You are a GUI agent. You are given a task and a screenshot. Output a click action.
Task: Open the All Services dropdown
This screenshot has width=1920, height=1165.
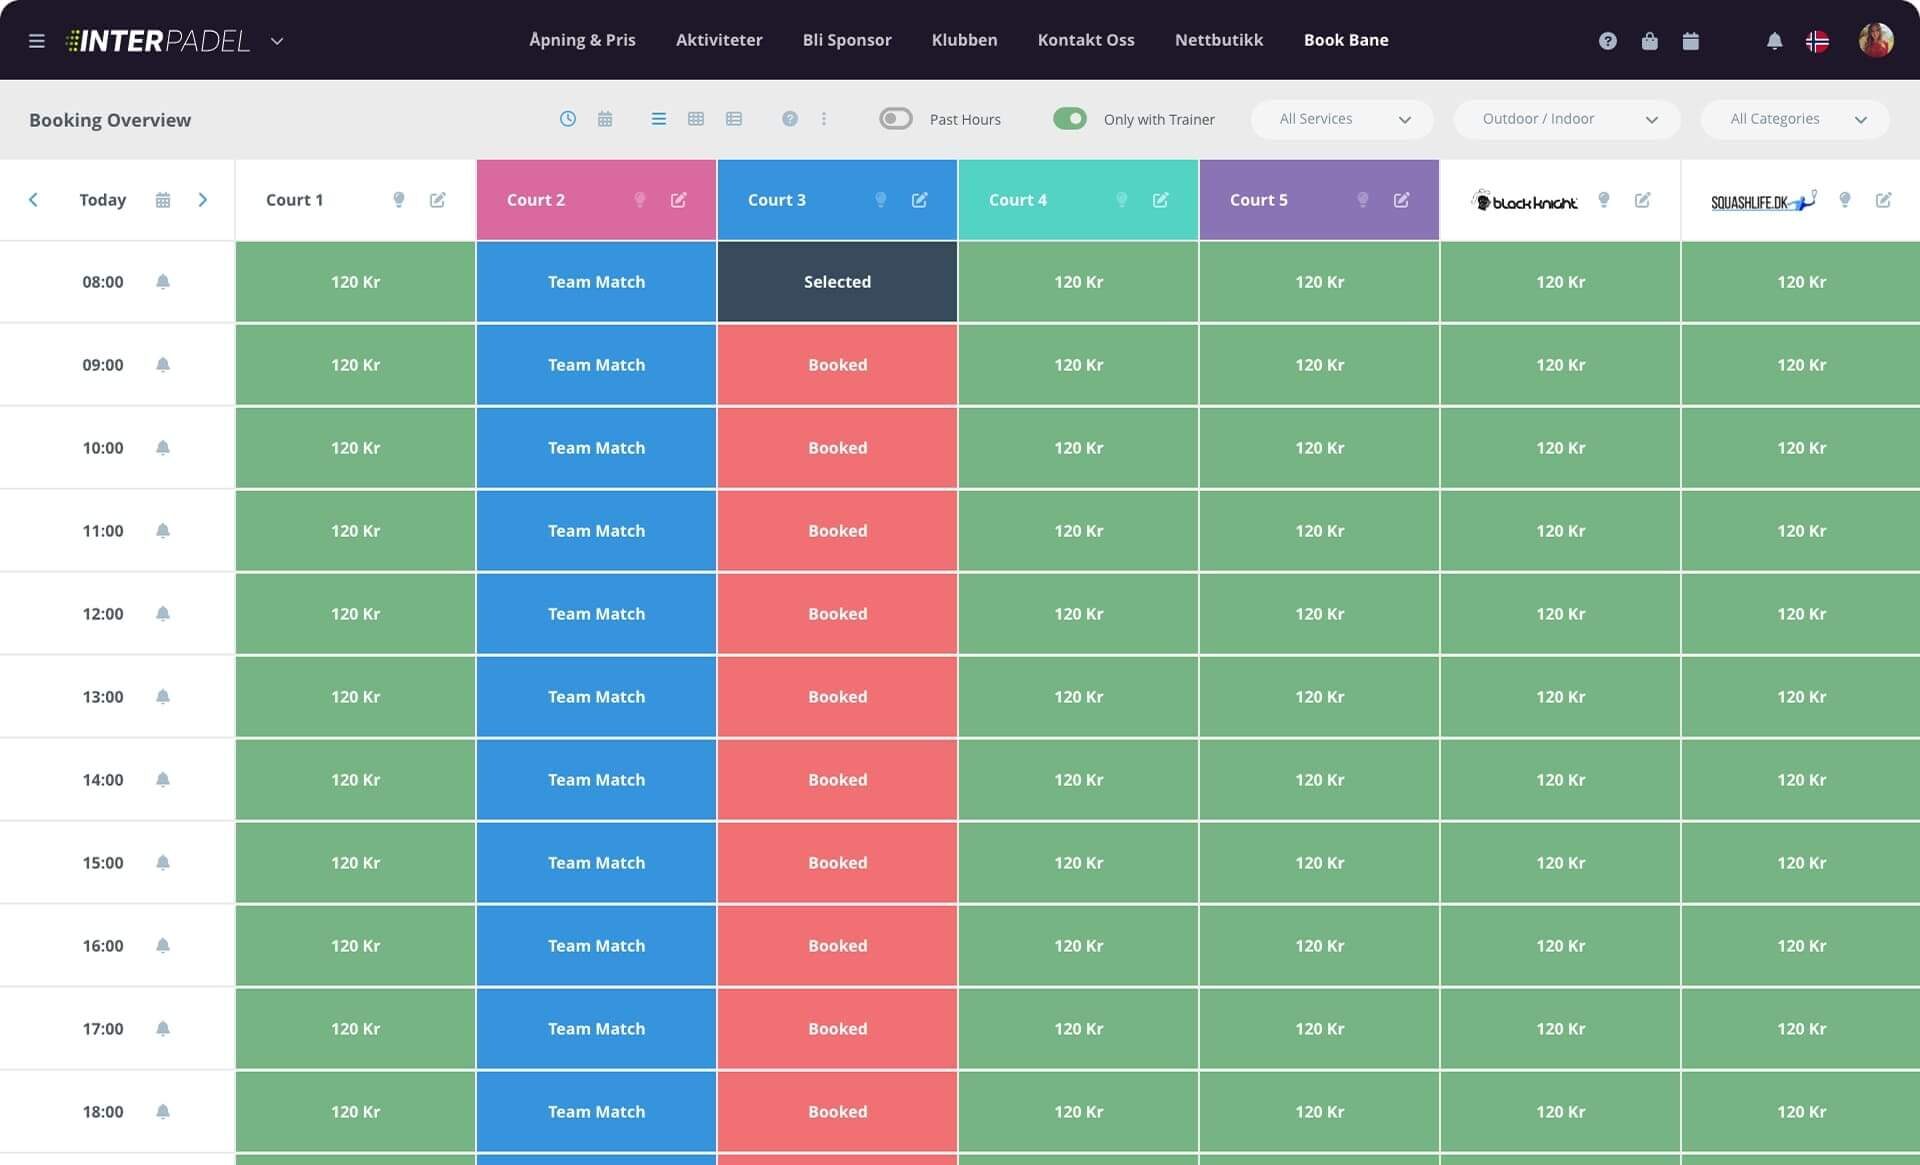point(1342,119)
